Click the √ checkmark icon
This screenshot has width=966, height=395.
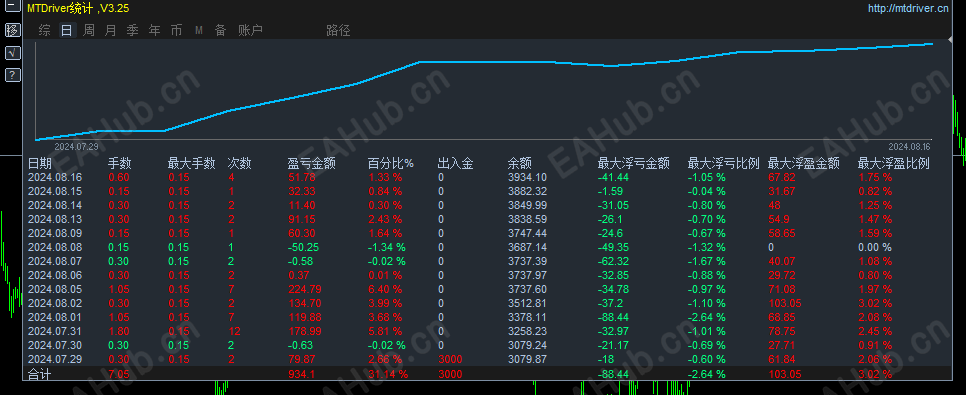click(x=12, y=53)
